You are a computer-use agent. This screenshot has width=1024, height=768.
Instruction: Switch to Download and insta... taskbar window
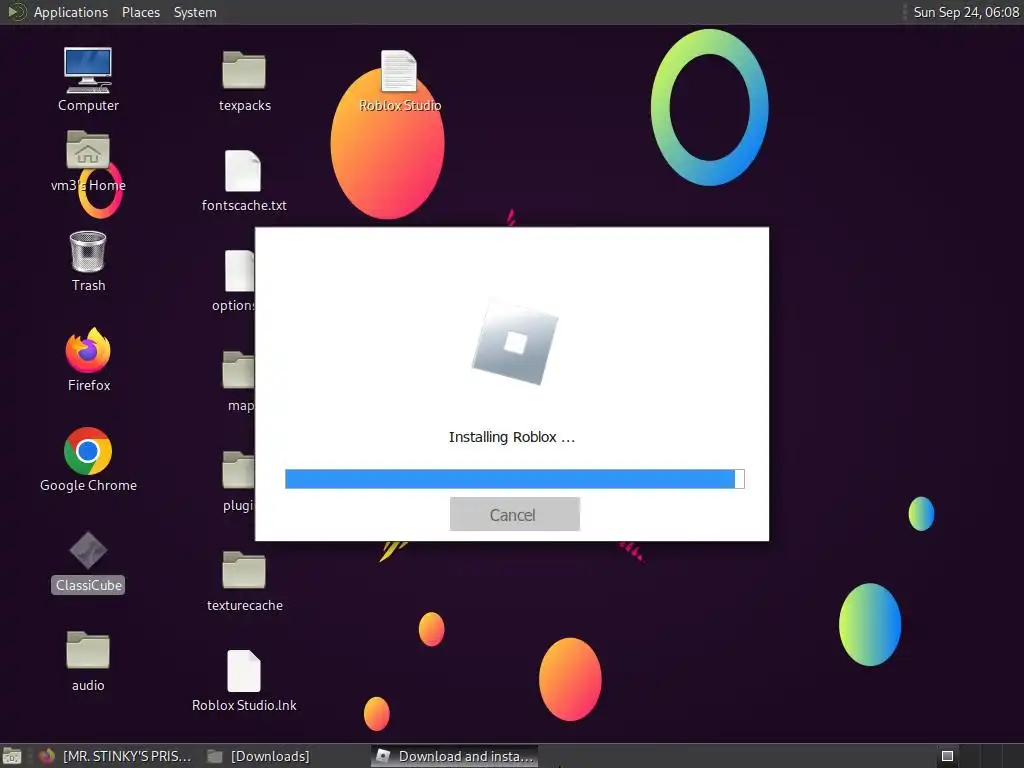[455, 756]
